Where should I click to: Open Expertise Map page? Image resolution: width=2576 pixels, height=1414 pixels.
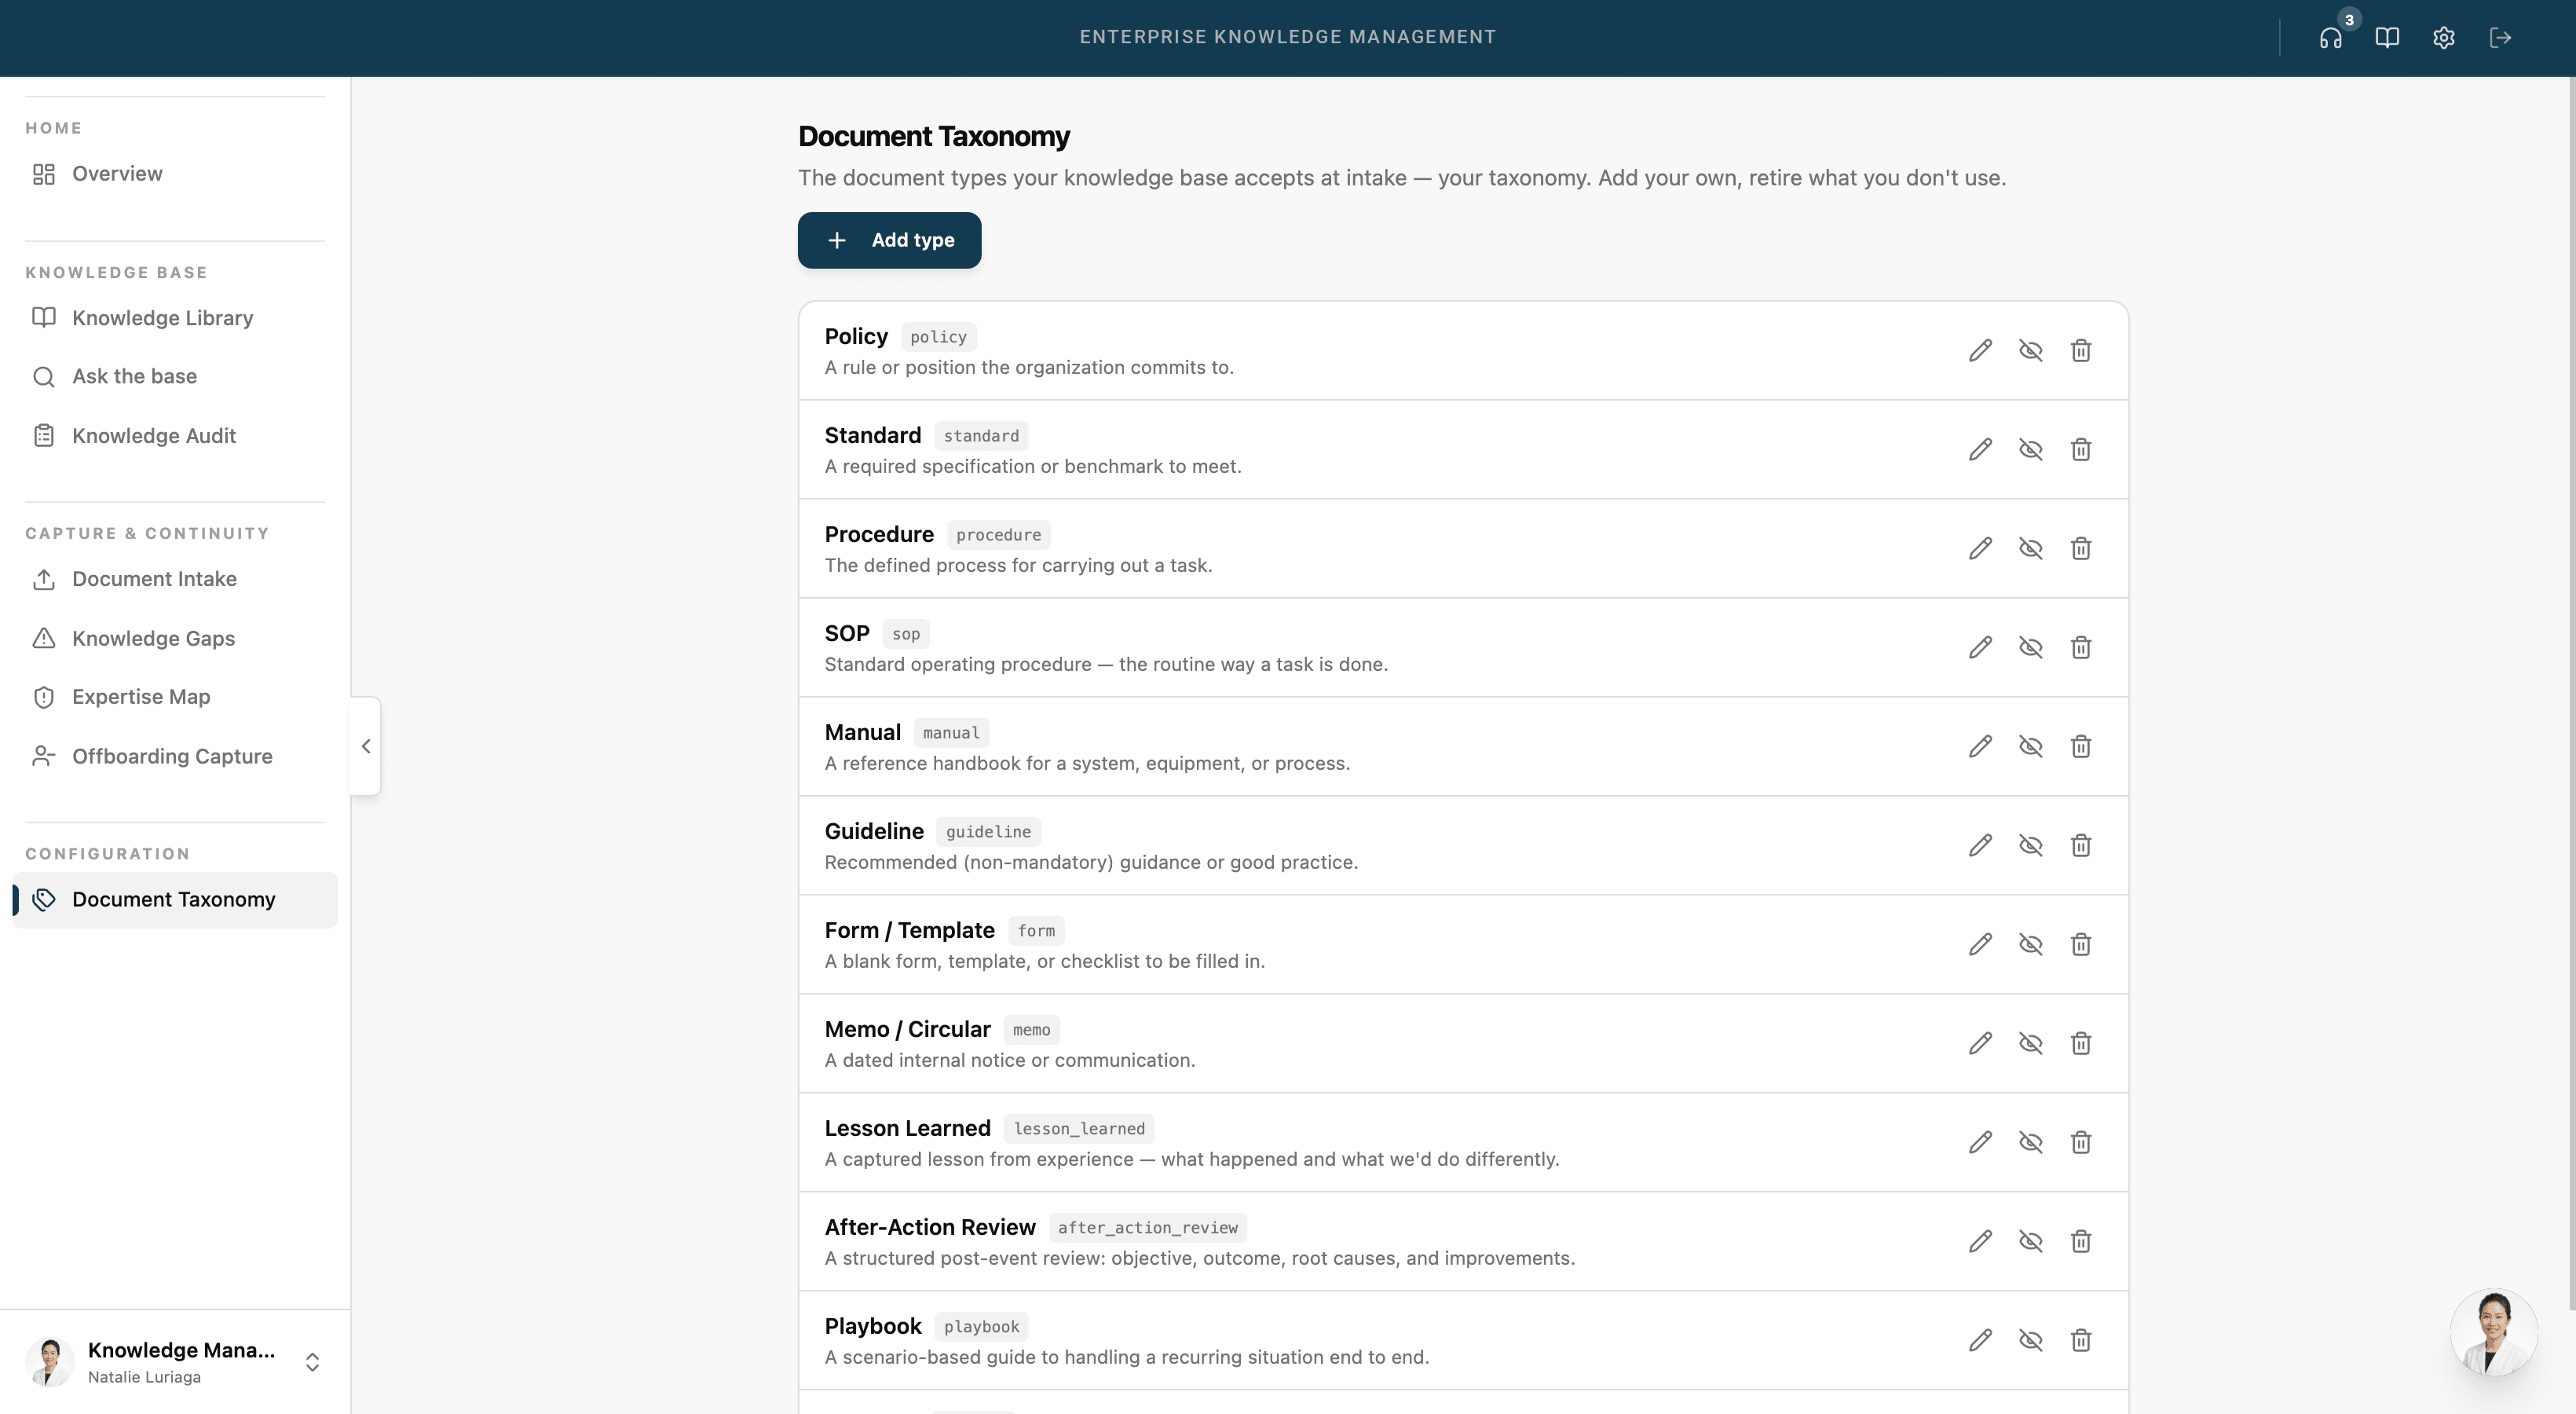tap(175, 697)
